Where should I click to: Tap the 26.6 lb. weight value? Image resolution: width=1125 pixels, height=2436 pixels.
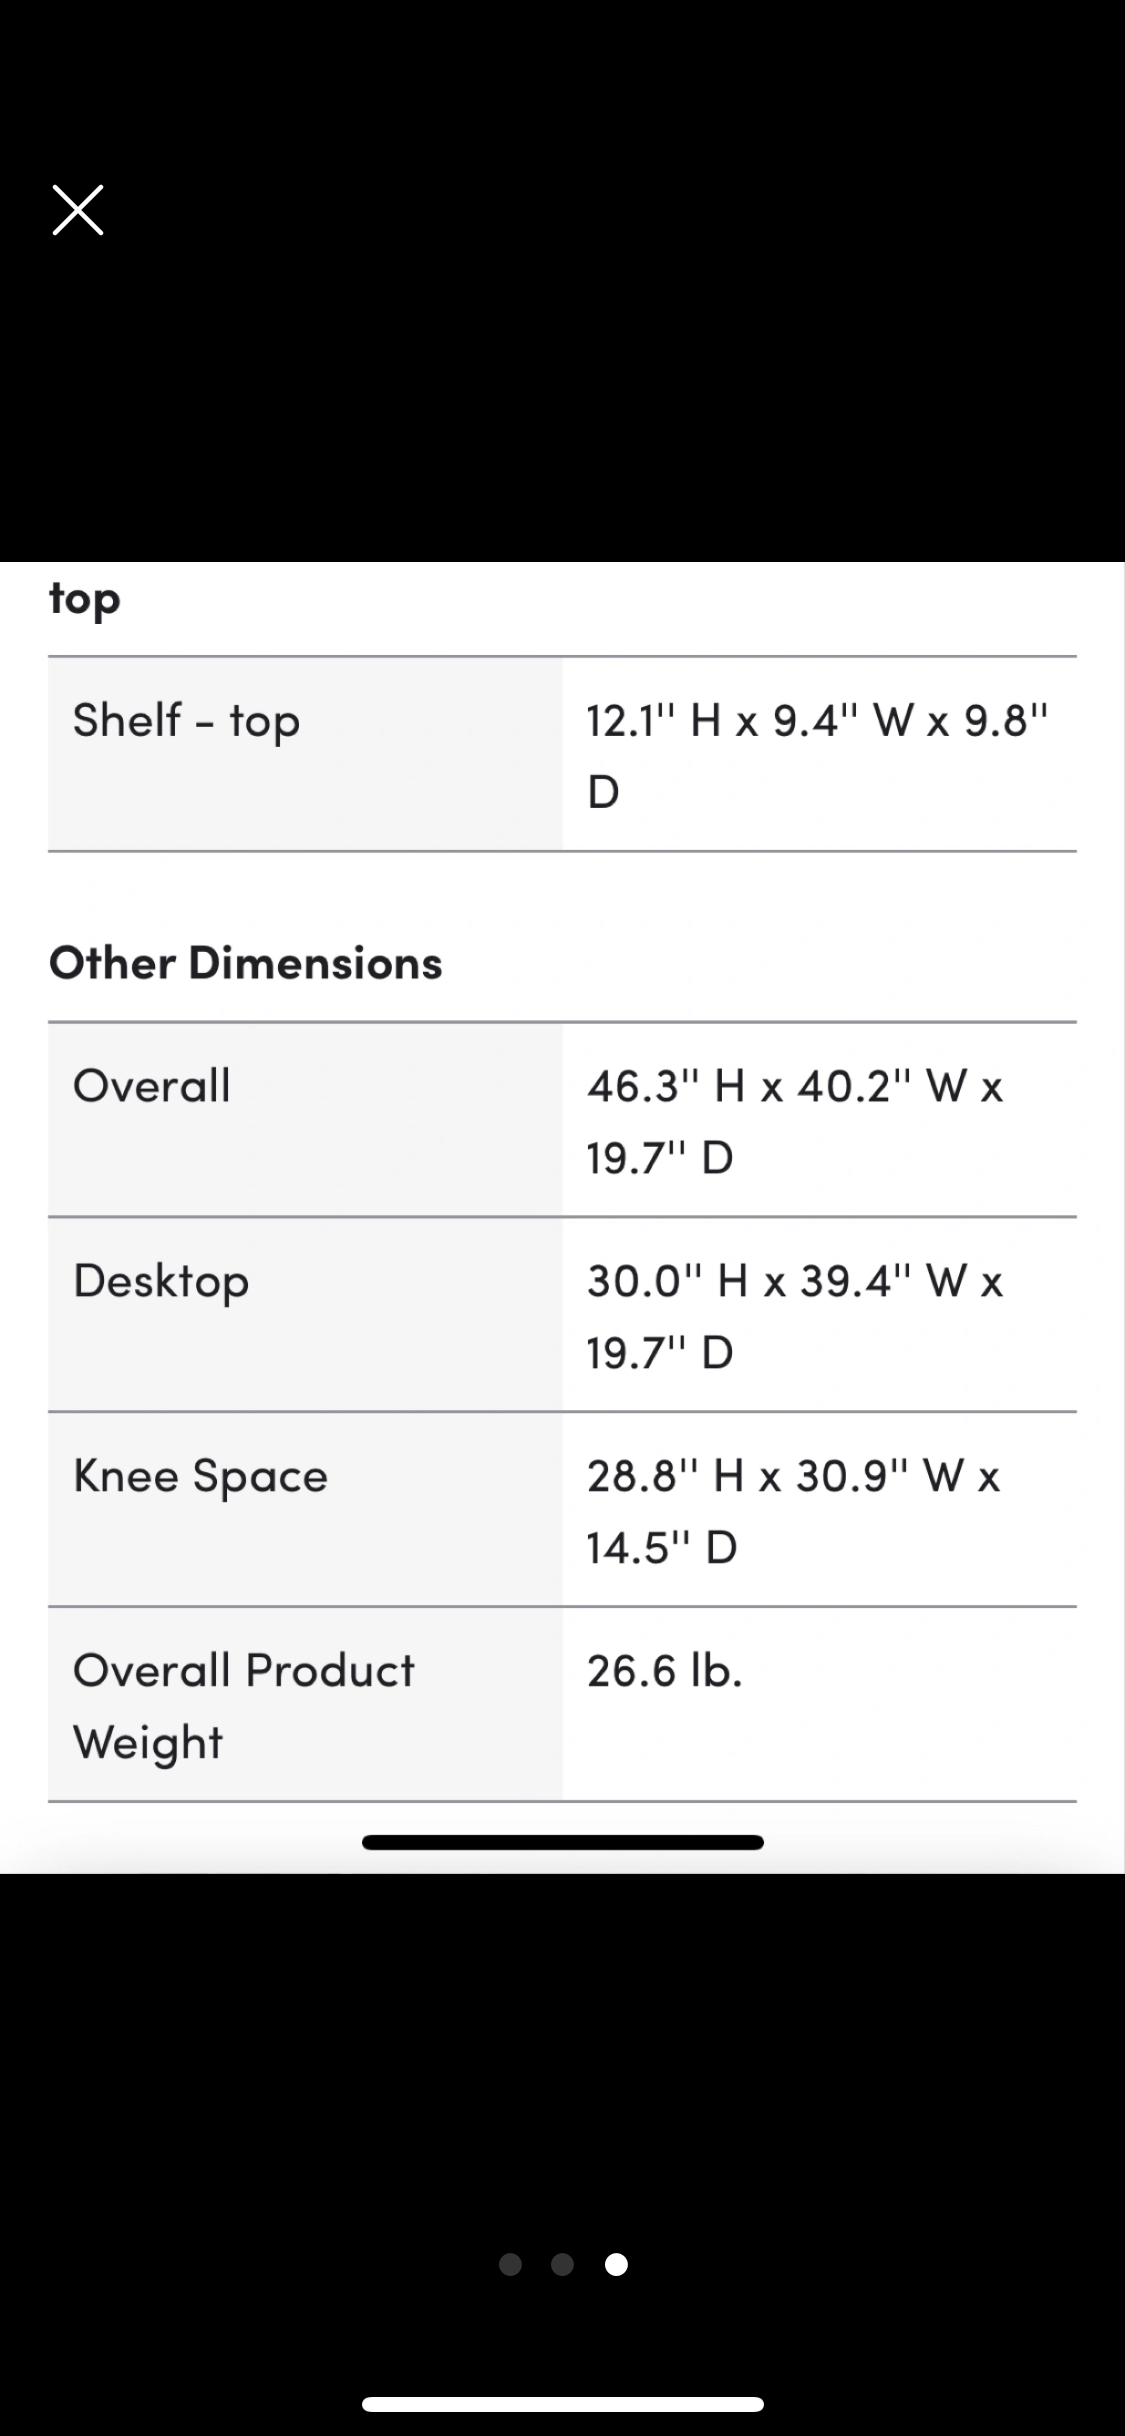(x=665, y=1670)
